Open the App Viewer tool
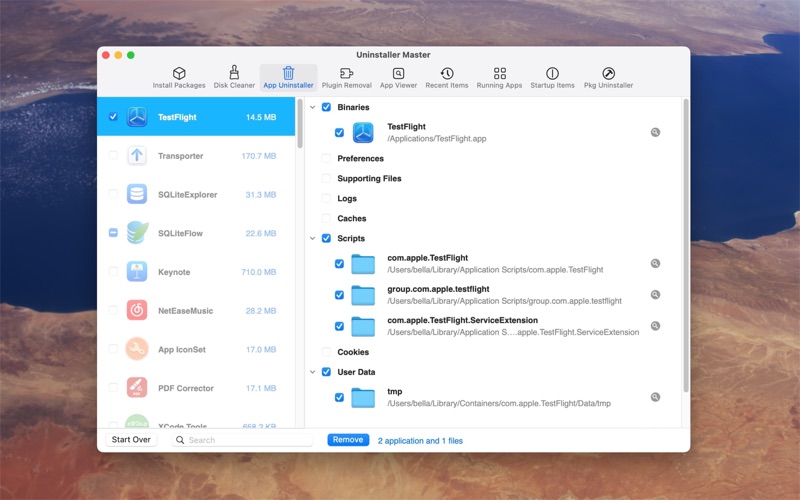Screen dimensions: 800x500 tap(398, 78)
